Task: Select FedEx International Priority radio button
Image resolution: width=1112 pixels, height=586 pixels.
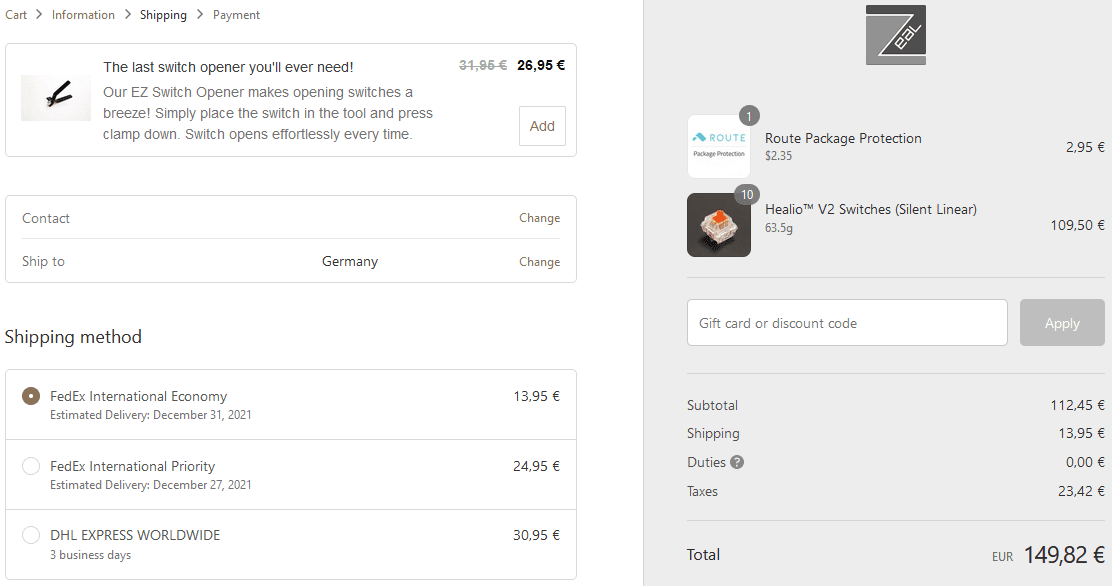Action: pyautogui.click(x=30, y=466)
